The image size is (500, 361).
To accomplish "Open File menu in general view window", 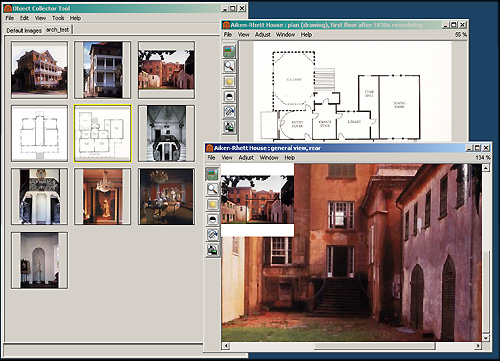I will (x=211, y=157).
